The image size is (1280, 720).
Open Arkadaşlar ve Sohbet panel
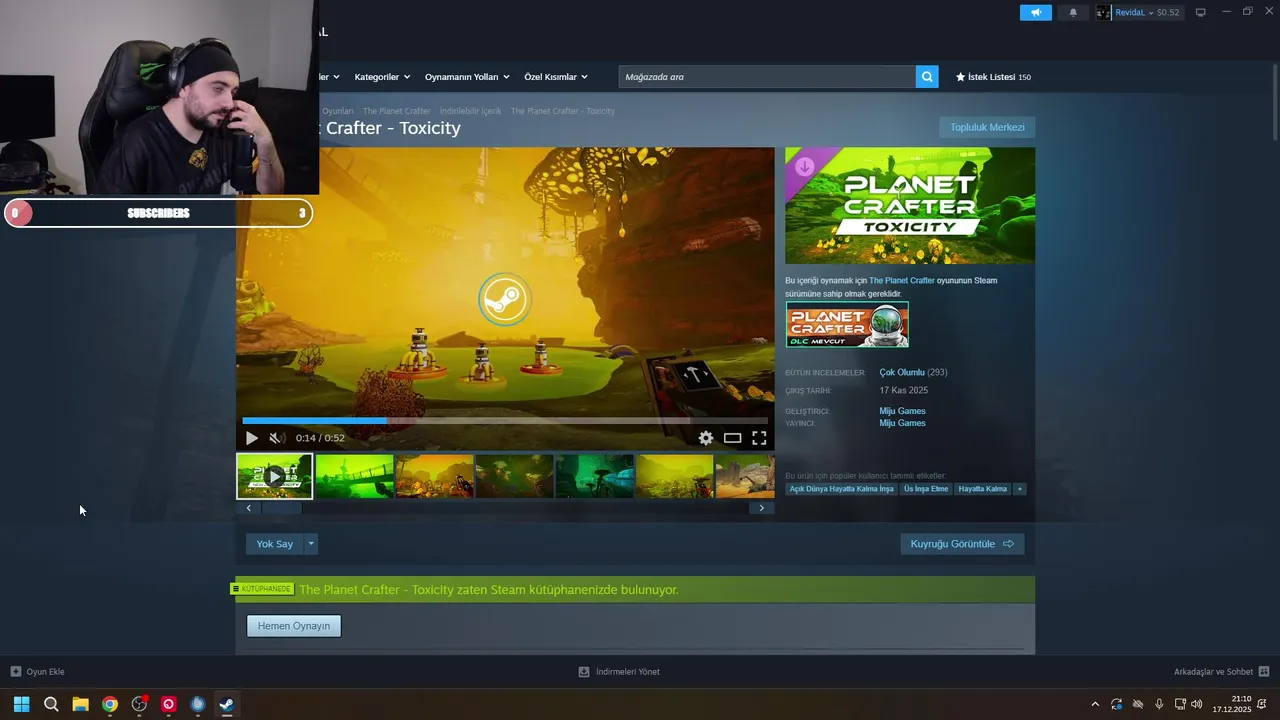tap(1222, 672)
